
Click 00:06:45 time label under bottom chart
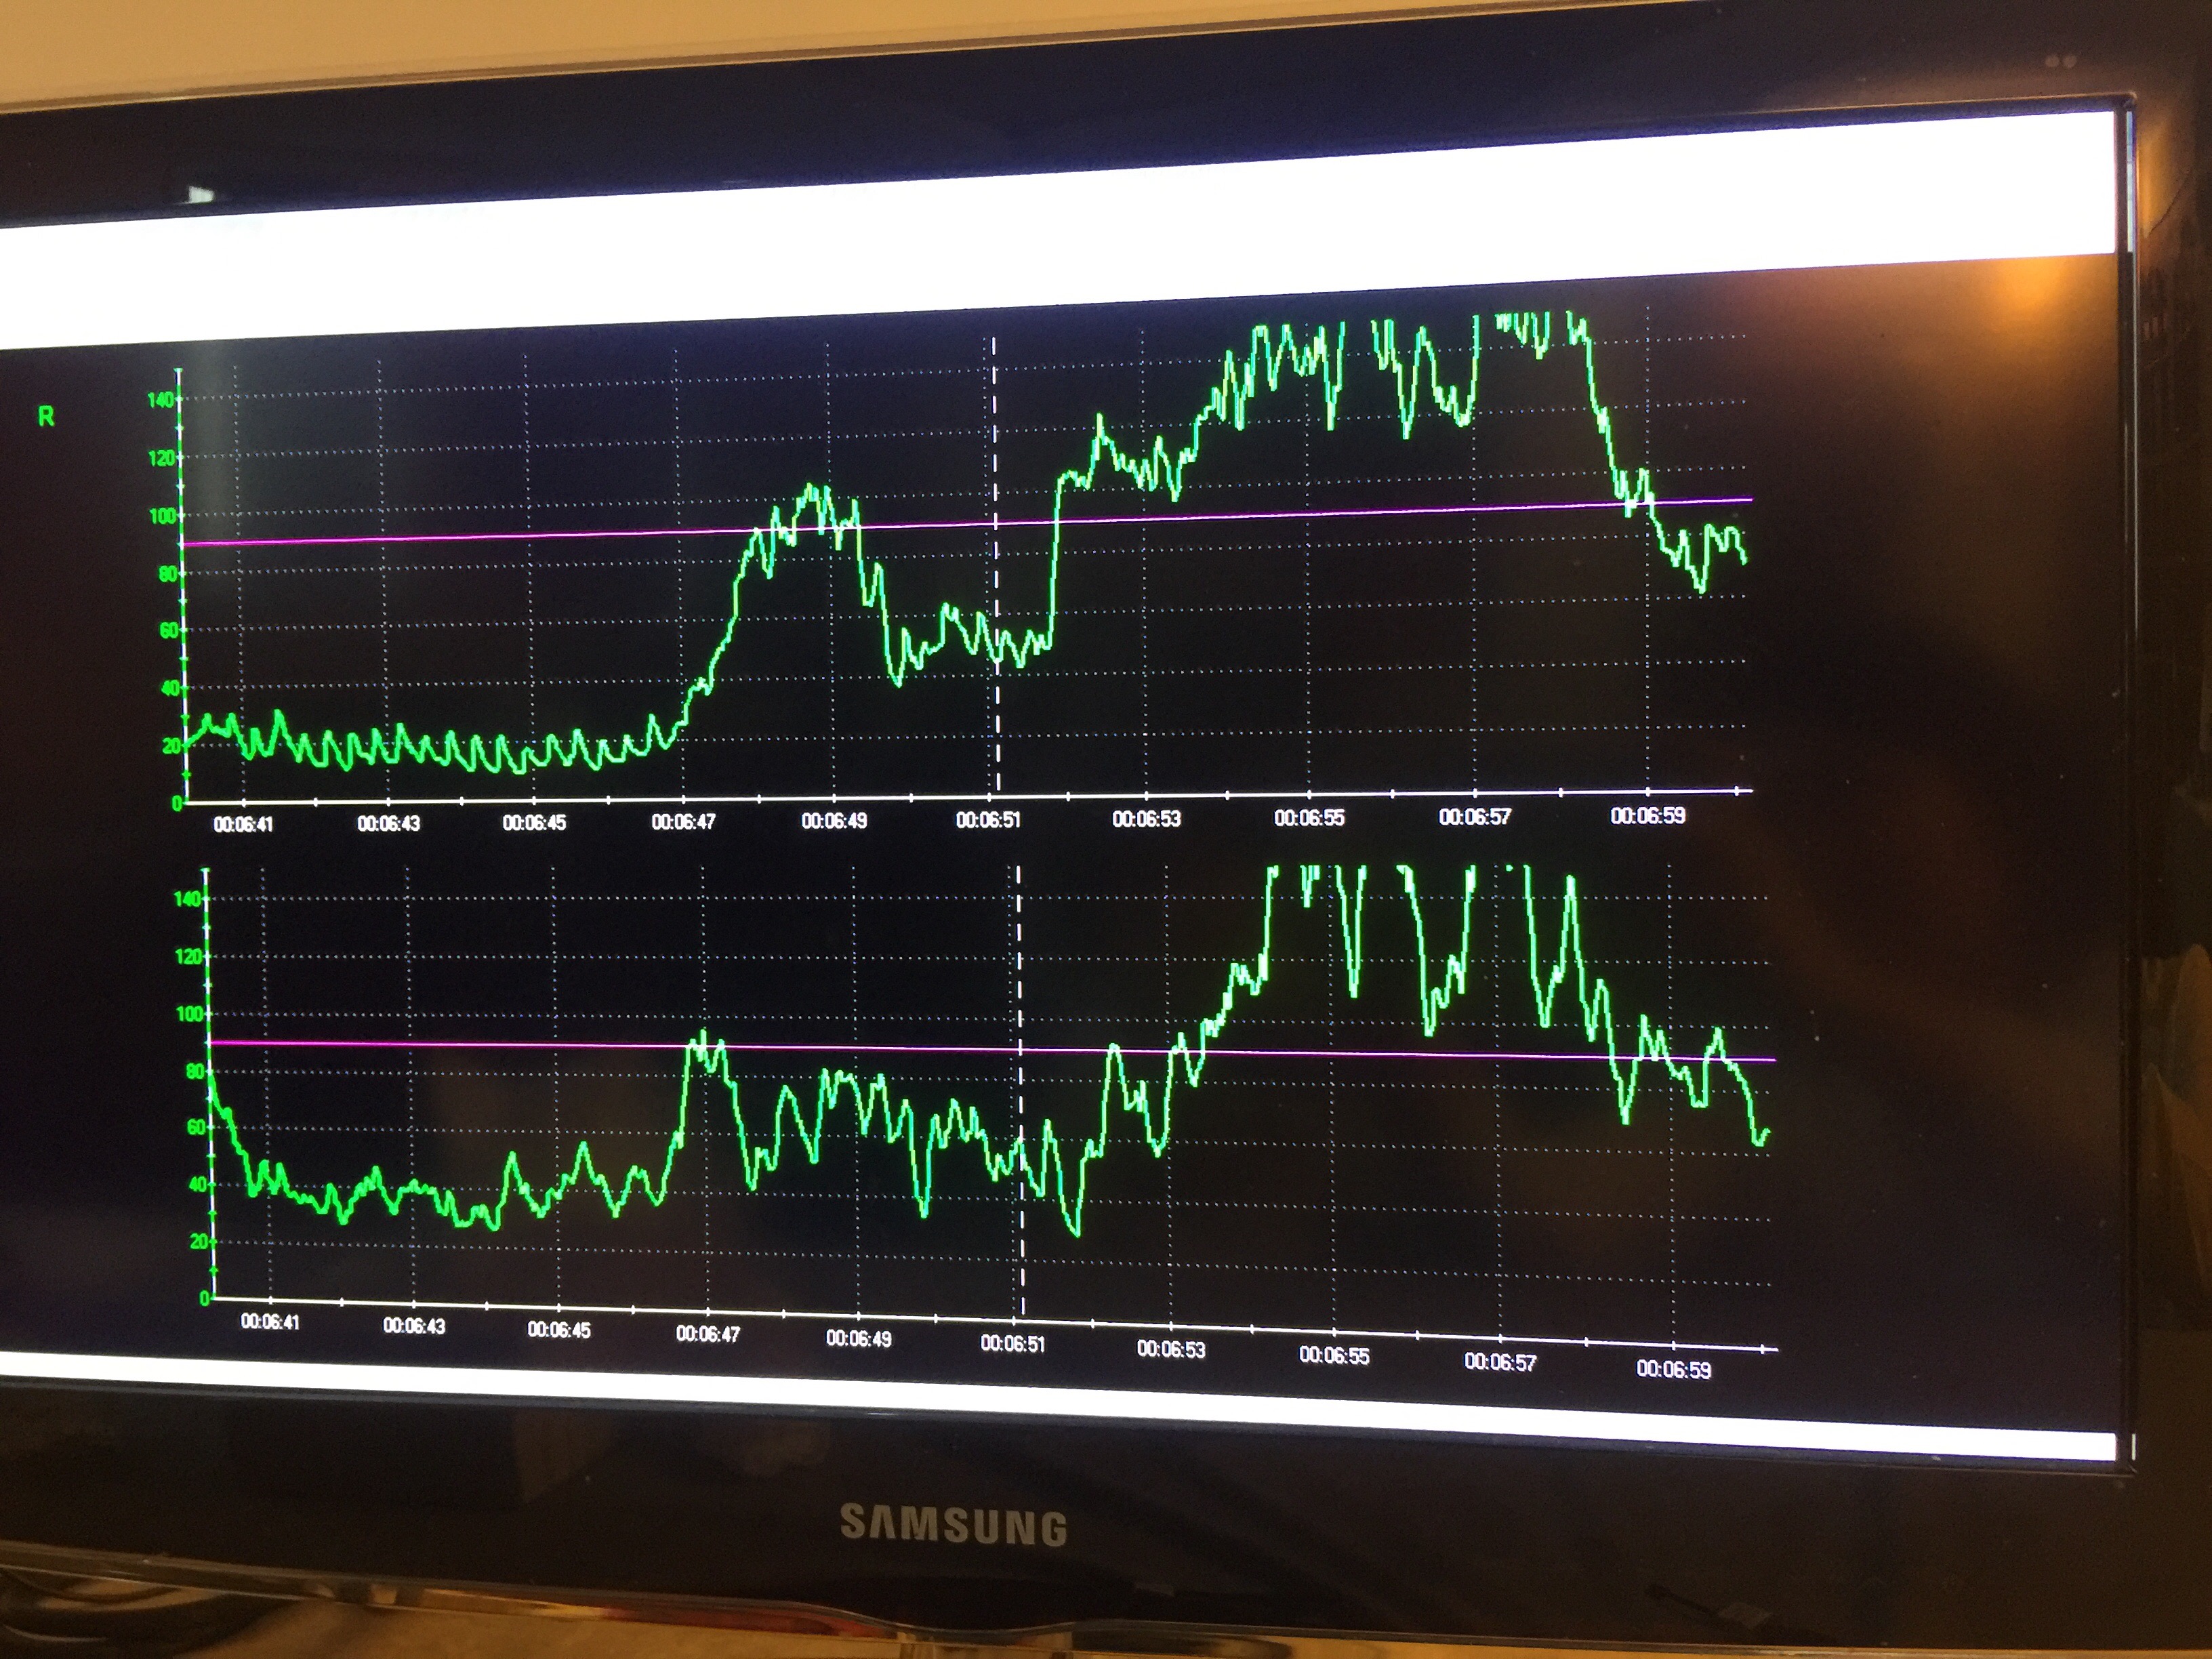559,1330
